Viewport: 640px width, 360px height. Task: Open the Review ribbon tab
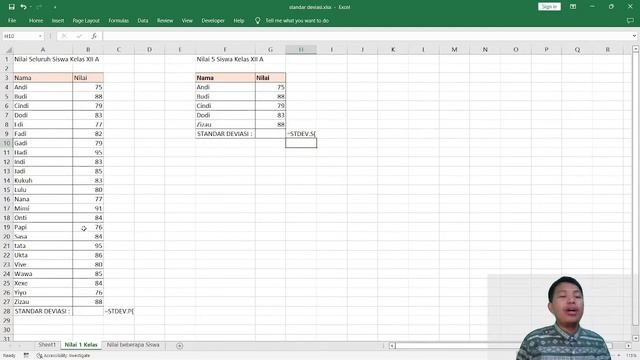click(165, 20)
